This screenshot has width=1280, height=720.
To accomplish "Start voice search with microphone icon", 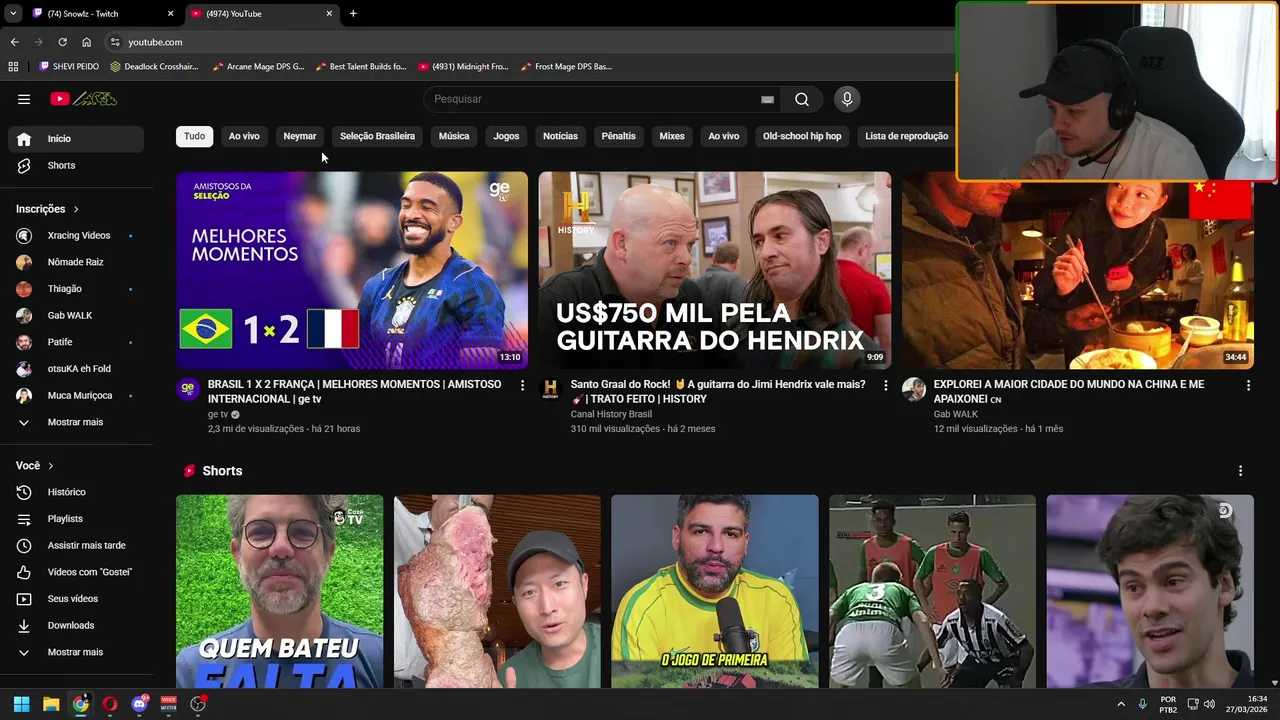I will 847,99.
